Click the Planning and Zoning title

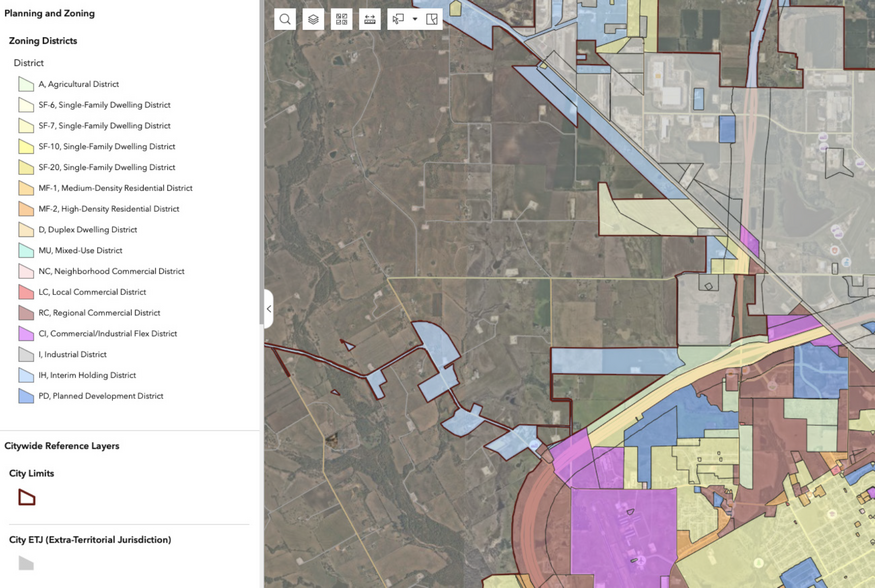click(50, 14)
